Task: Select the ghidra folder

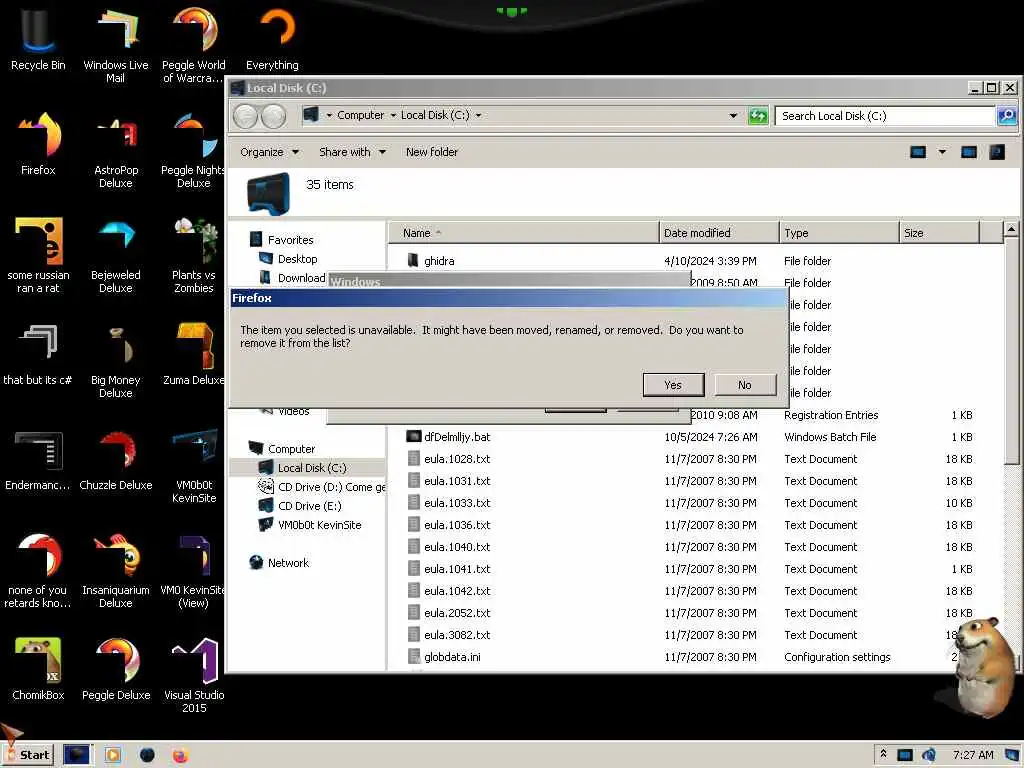Action: 439,261
